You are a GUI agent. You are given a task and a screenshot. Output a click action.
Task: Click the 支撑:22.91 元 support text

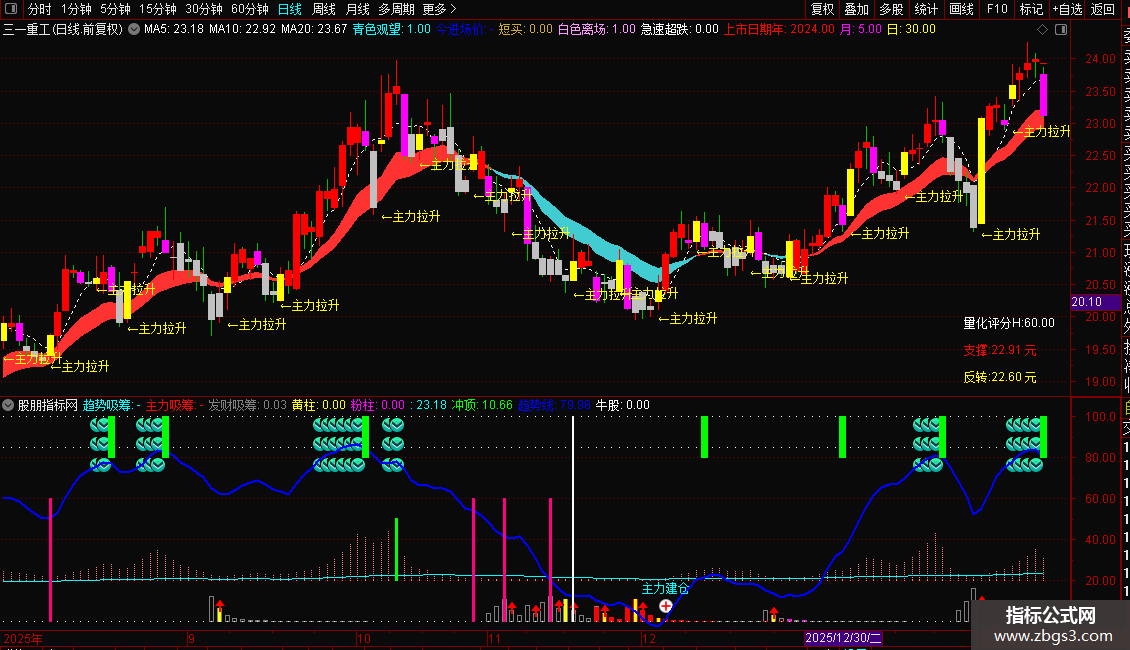tap(1000, 350)
